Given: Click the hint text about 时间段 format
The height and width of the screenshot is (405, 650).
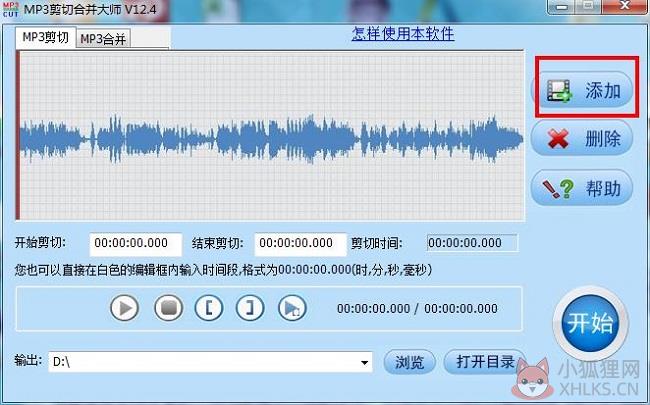Looking at the screenshot, I should [x=223, y=270].
